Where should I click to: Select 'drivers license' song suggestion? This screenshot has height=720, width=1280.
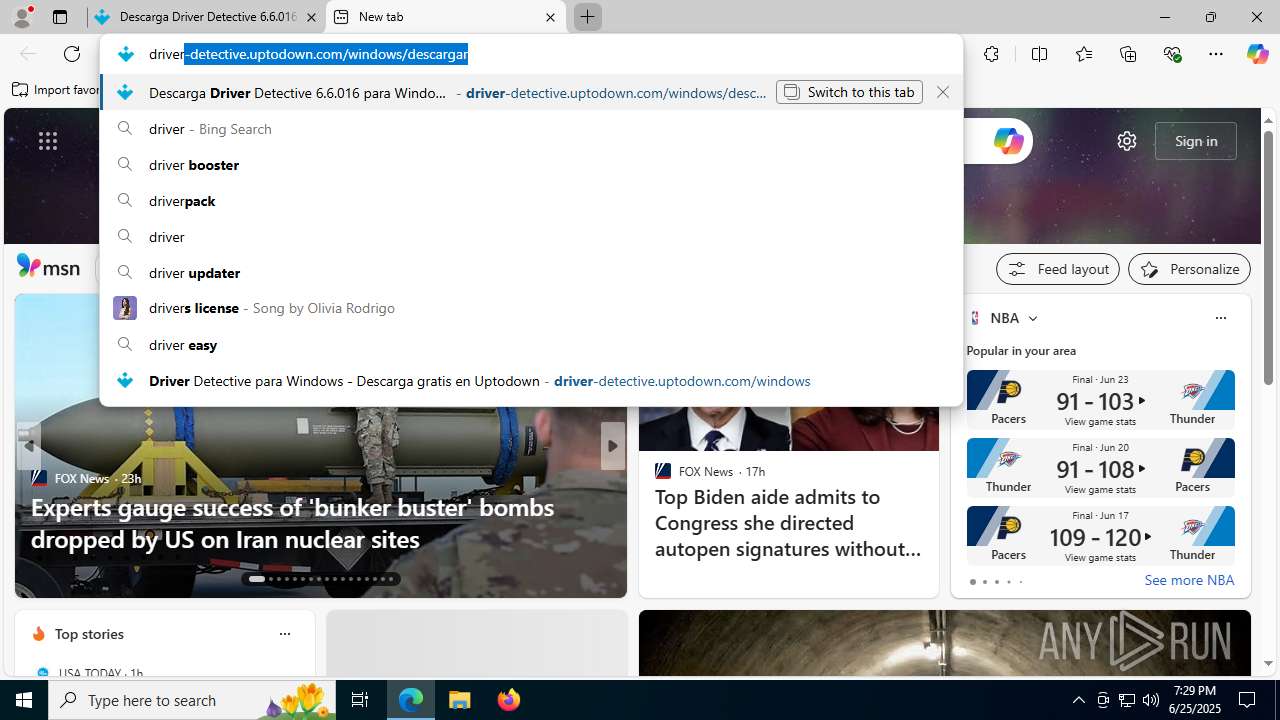coord(531,308)
